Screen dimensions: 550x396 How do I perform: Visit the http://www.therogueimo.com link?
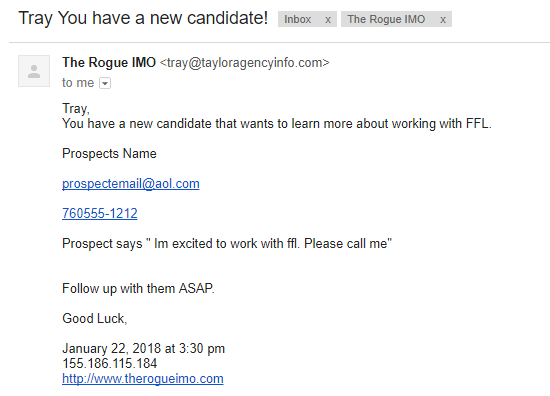(143, 379)
